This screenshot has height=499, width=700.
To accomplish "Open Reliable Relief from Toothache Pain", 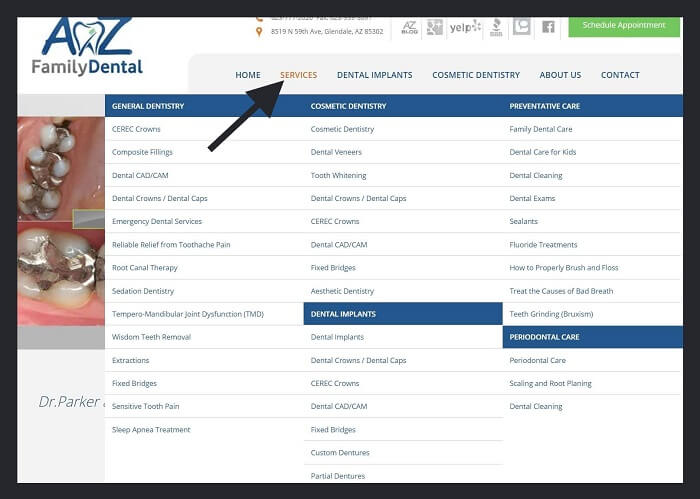I will tap(171, 245).
